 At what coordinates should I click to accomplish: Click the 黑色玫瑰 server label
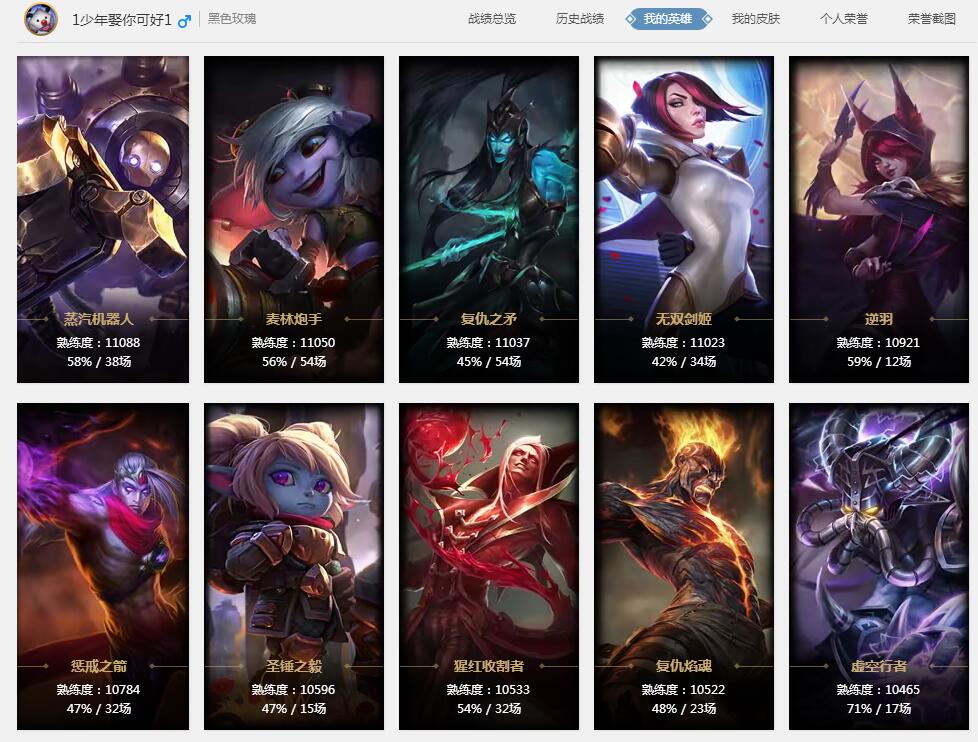pyautogui.click(x=232, y=19)
